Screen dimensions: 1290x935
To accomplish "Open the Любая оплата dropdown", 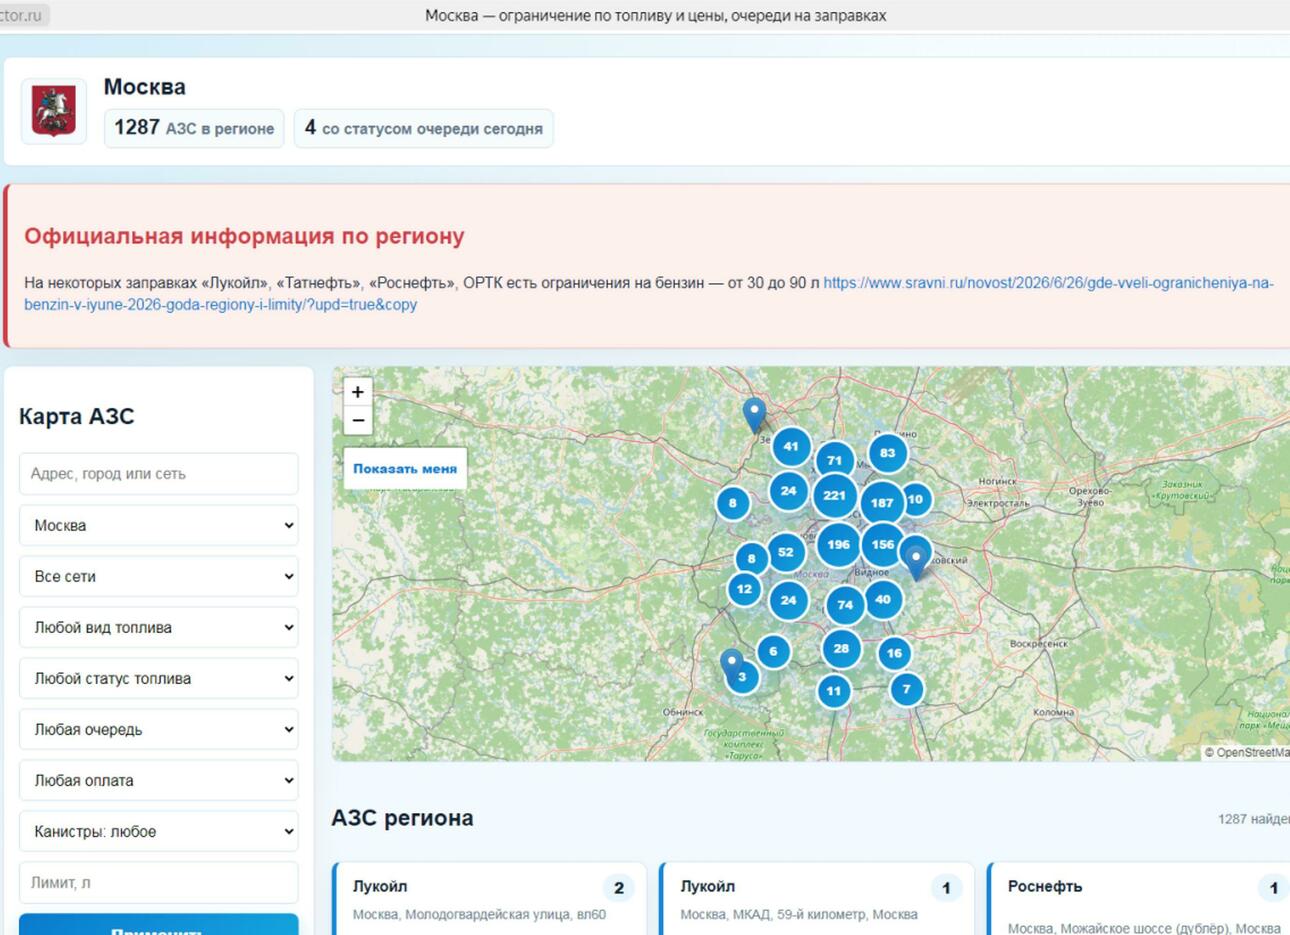I will click(x=159, y=780).
